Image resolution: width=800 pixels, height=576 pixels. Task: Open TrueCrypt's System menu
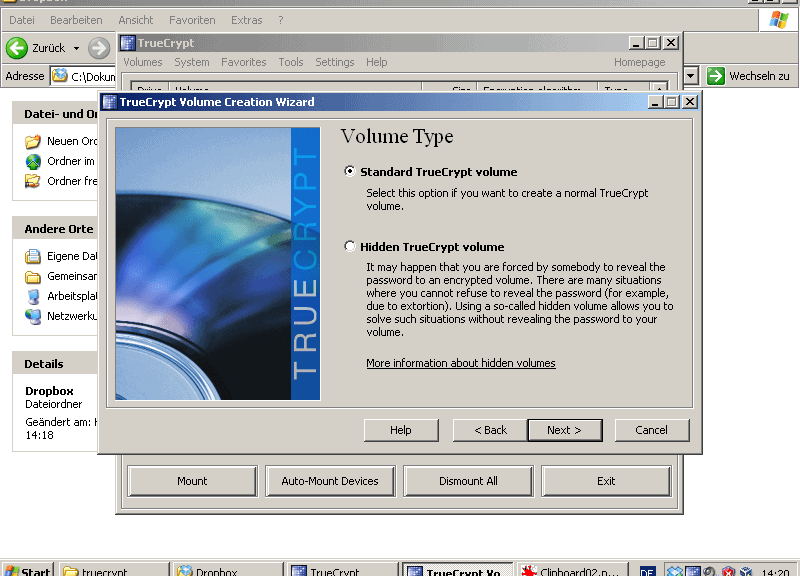[x=192, y=62]
